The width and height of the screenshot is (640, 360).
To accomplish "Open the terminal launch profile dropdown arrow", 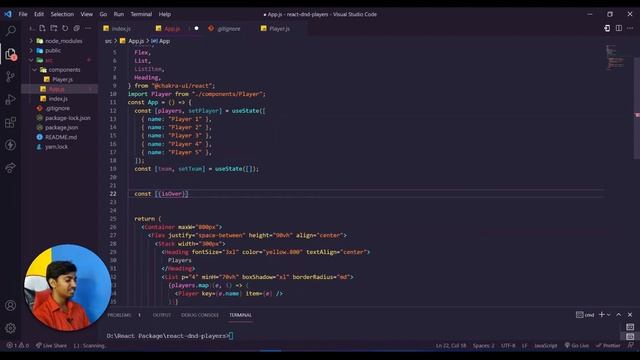I will pos(609,315).
